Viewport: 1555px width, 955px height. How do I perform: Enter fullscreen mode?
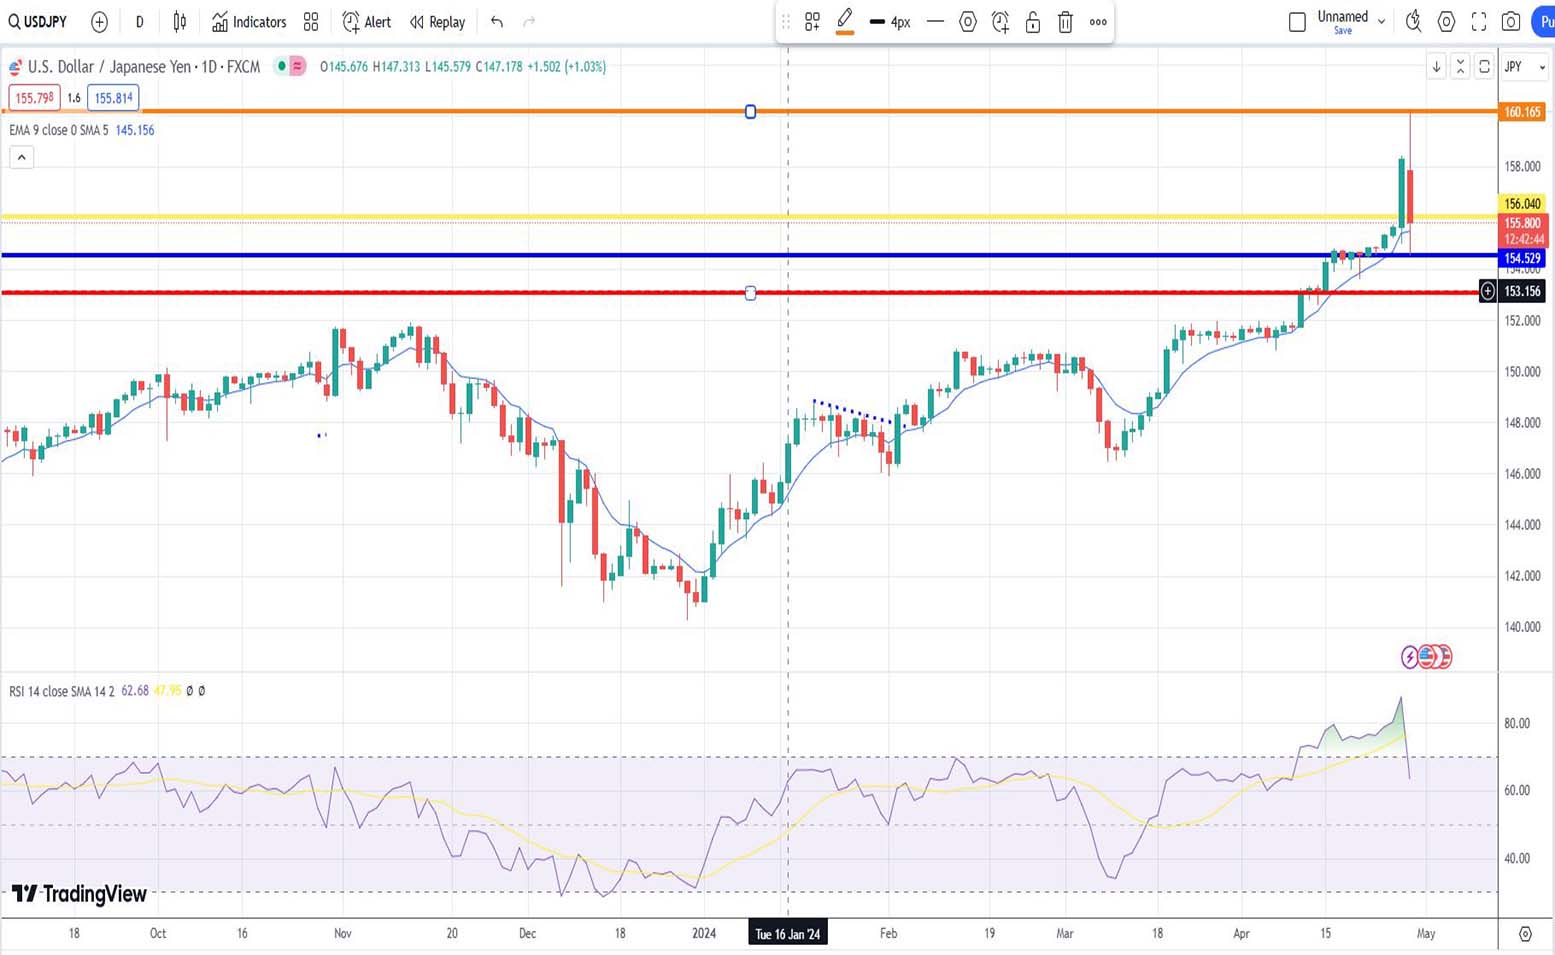coord(1479,22)
